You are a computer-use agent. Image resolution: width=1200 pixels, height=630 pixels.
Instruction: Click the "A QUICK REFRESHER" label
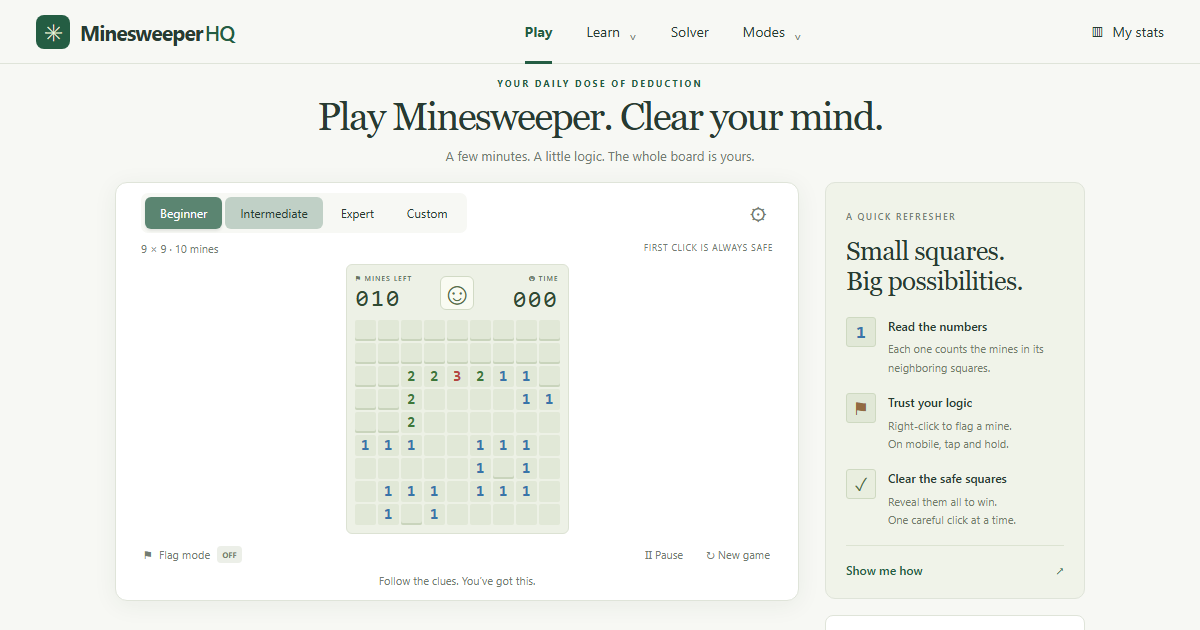point(900,217)
